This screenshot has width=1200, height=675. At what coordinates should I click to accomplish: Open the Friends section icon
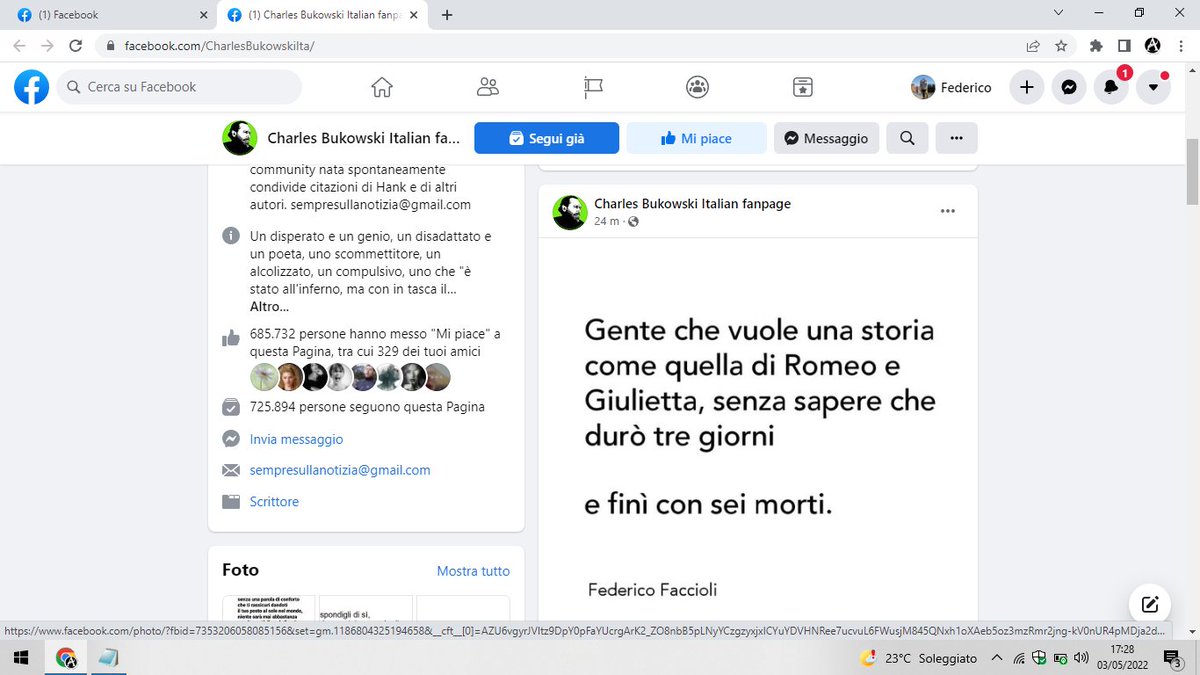point(487,87)
